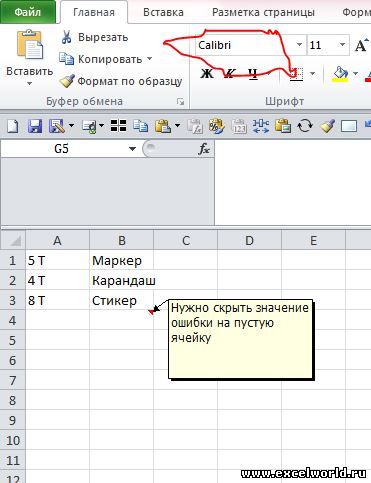Activate the Формат по образцу brush

(x=121, y=81)
